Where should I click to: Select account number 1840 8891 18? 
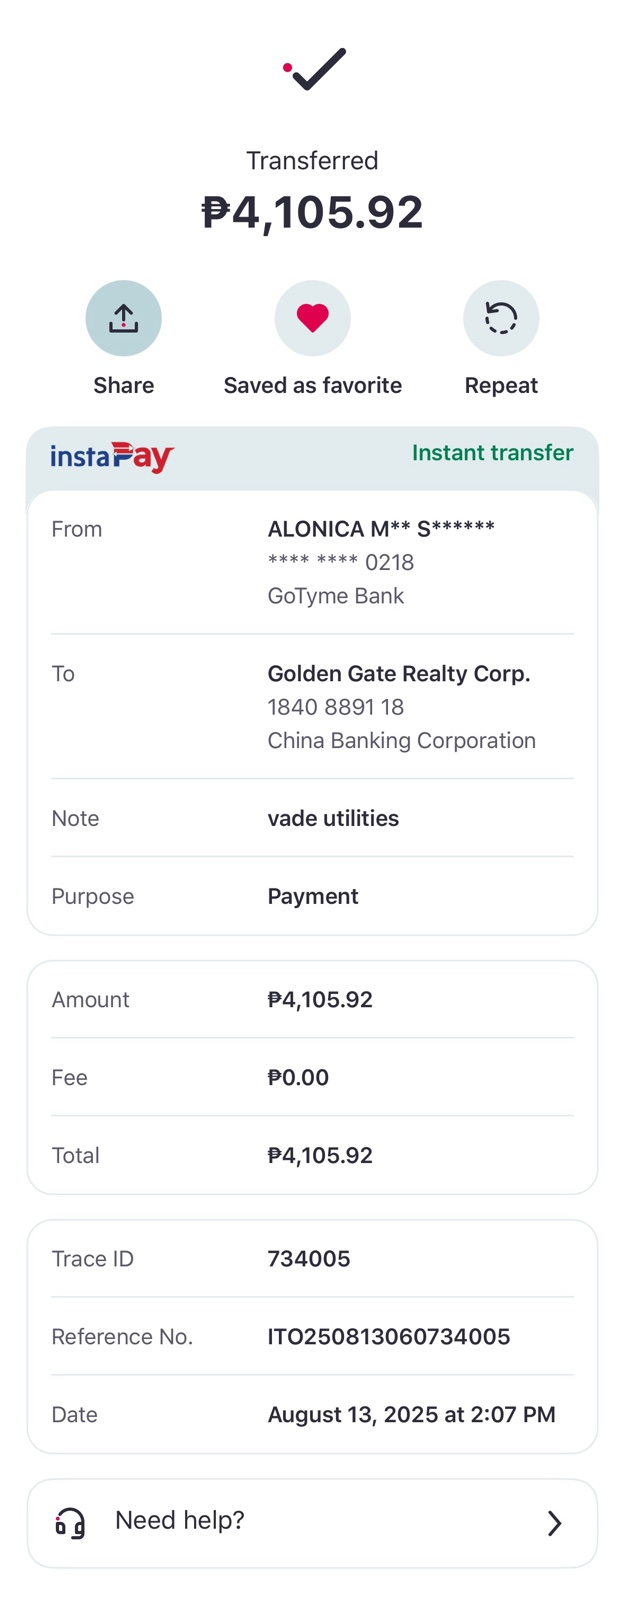coord(336,707)
